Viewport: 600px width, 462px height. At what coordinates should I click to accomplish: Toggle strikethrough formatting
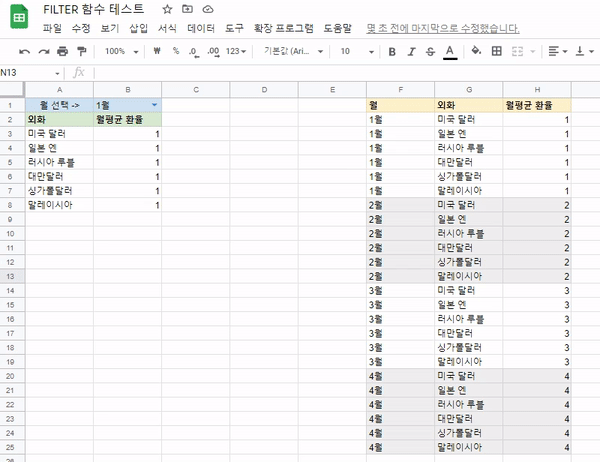[x=430, y=52]
